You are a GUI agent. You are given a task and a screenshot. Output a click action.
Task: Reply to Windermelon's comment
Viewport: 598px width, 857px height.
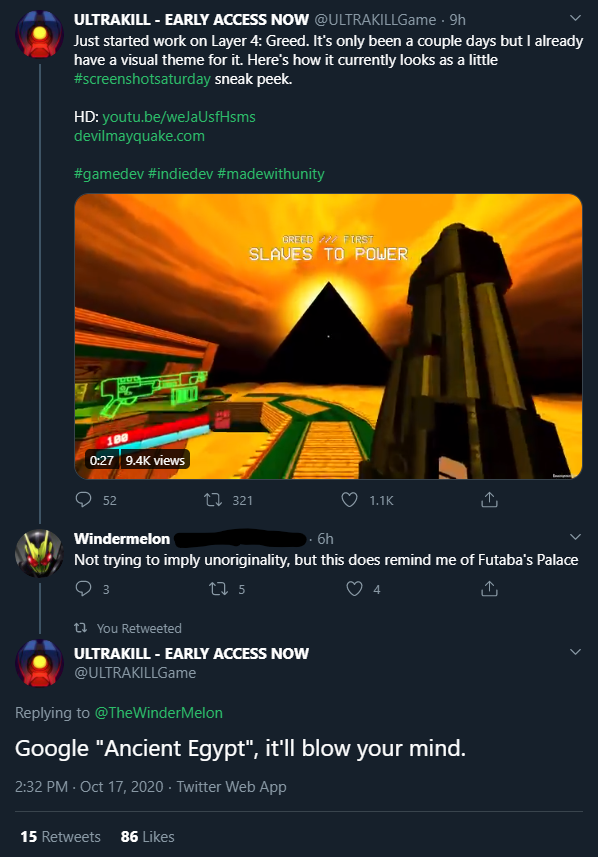point(83,589)
